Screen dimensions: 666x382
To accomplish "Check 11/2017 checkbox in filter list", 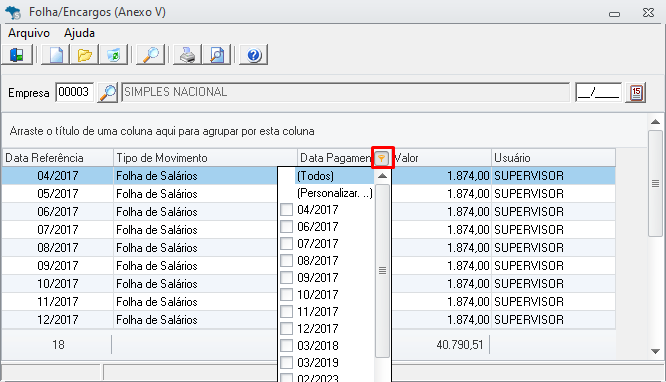I will pos(287,311).
